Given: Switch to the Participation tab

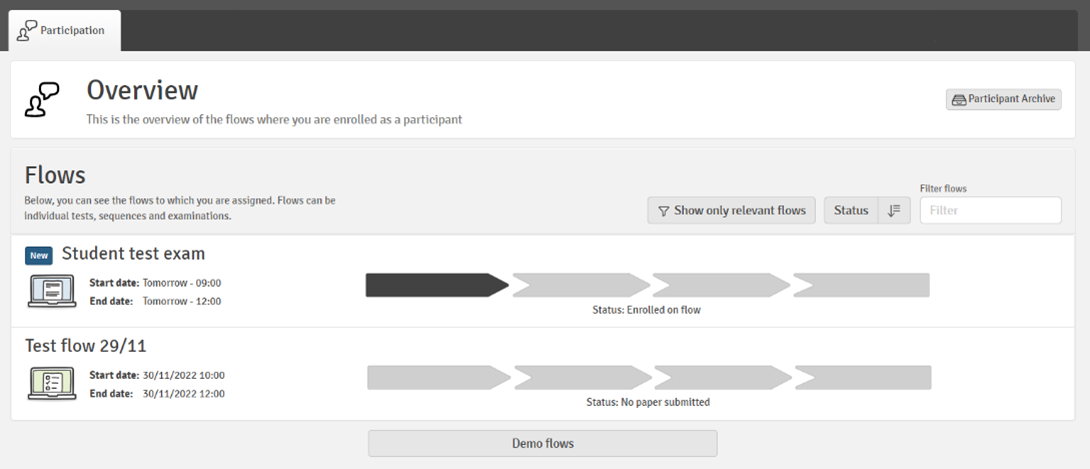Looking at the screenshot, I should [x=65, y=31].
